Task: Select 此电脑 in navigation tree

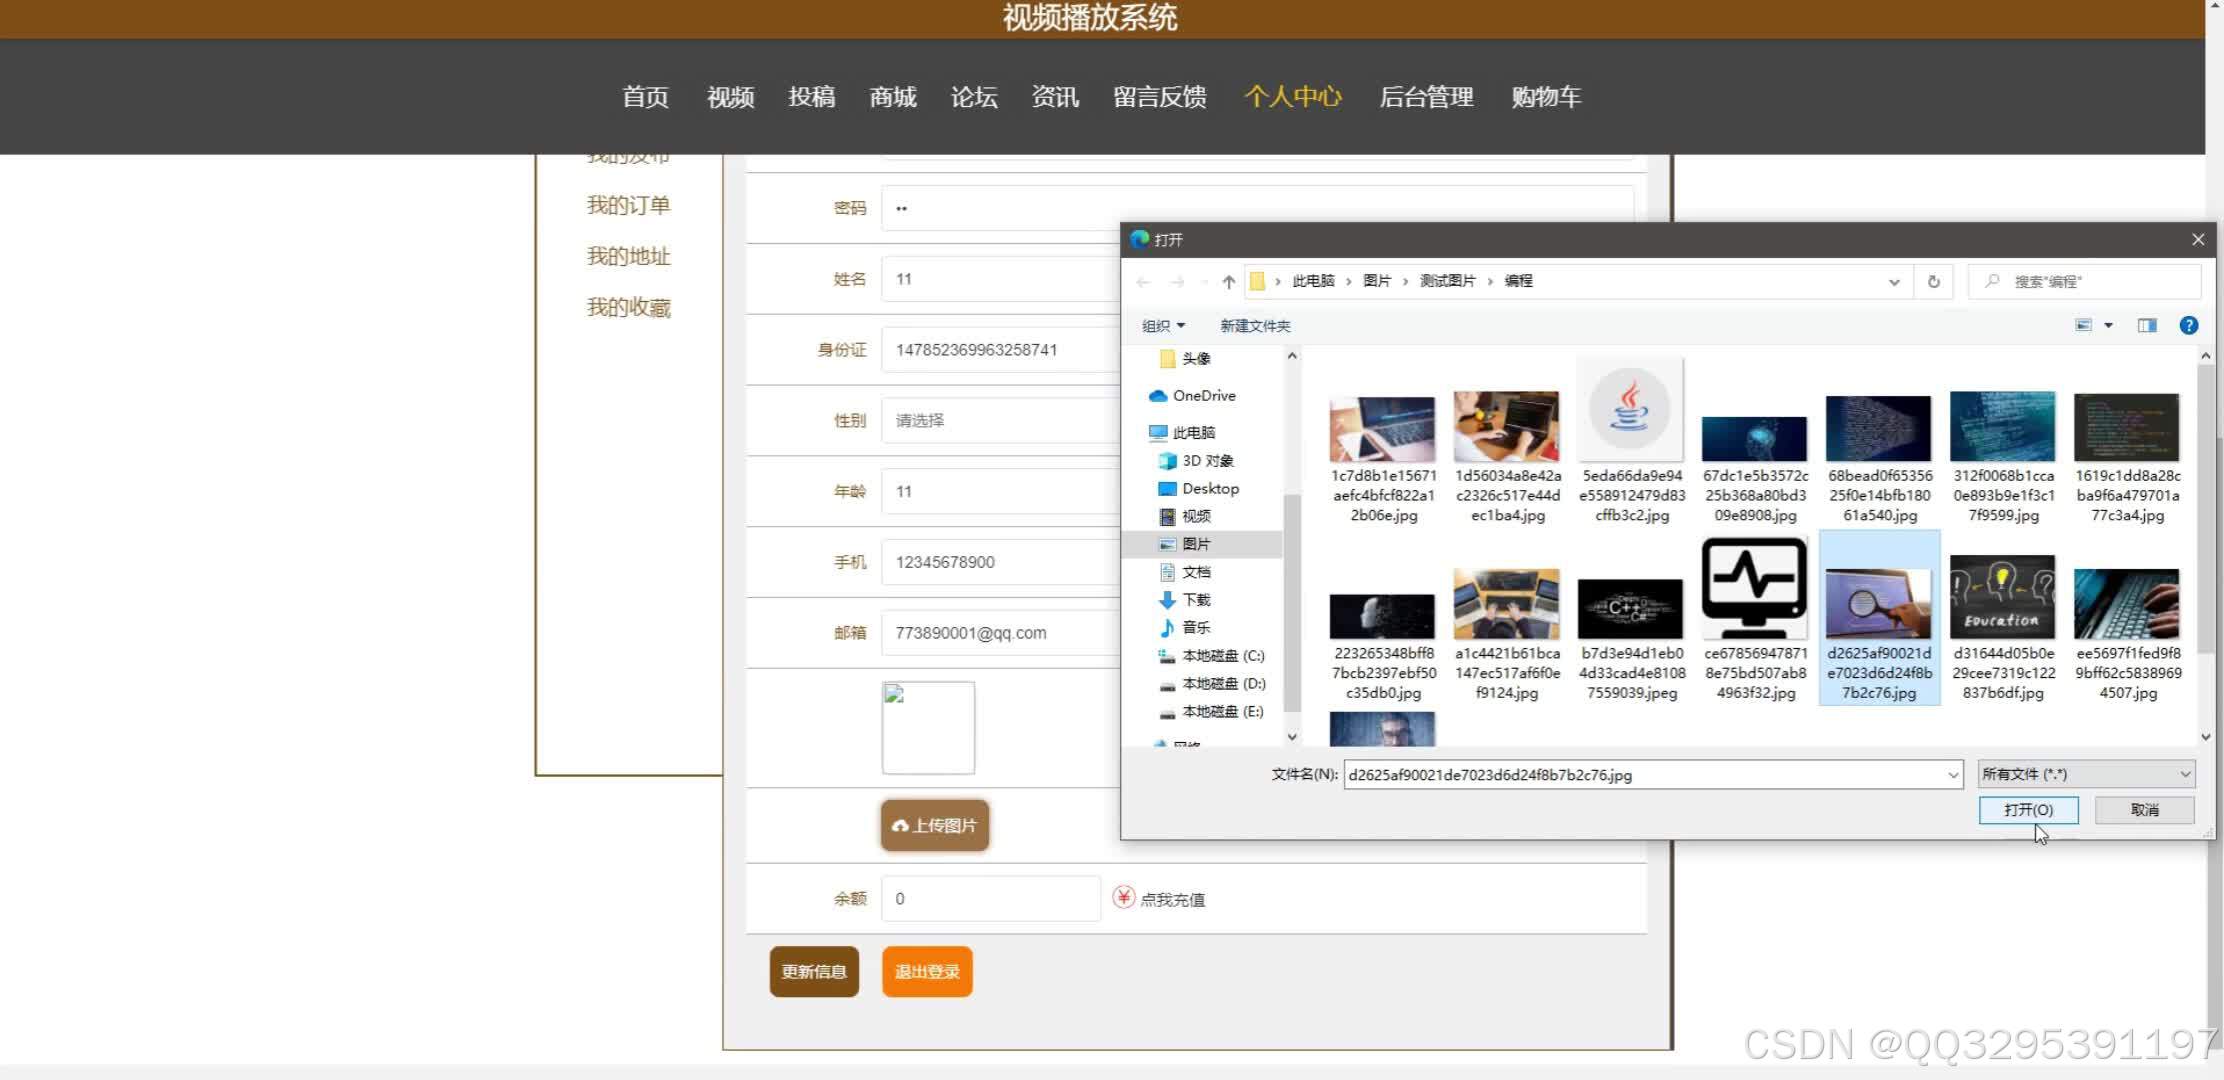Action: point(1183,433)
